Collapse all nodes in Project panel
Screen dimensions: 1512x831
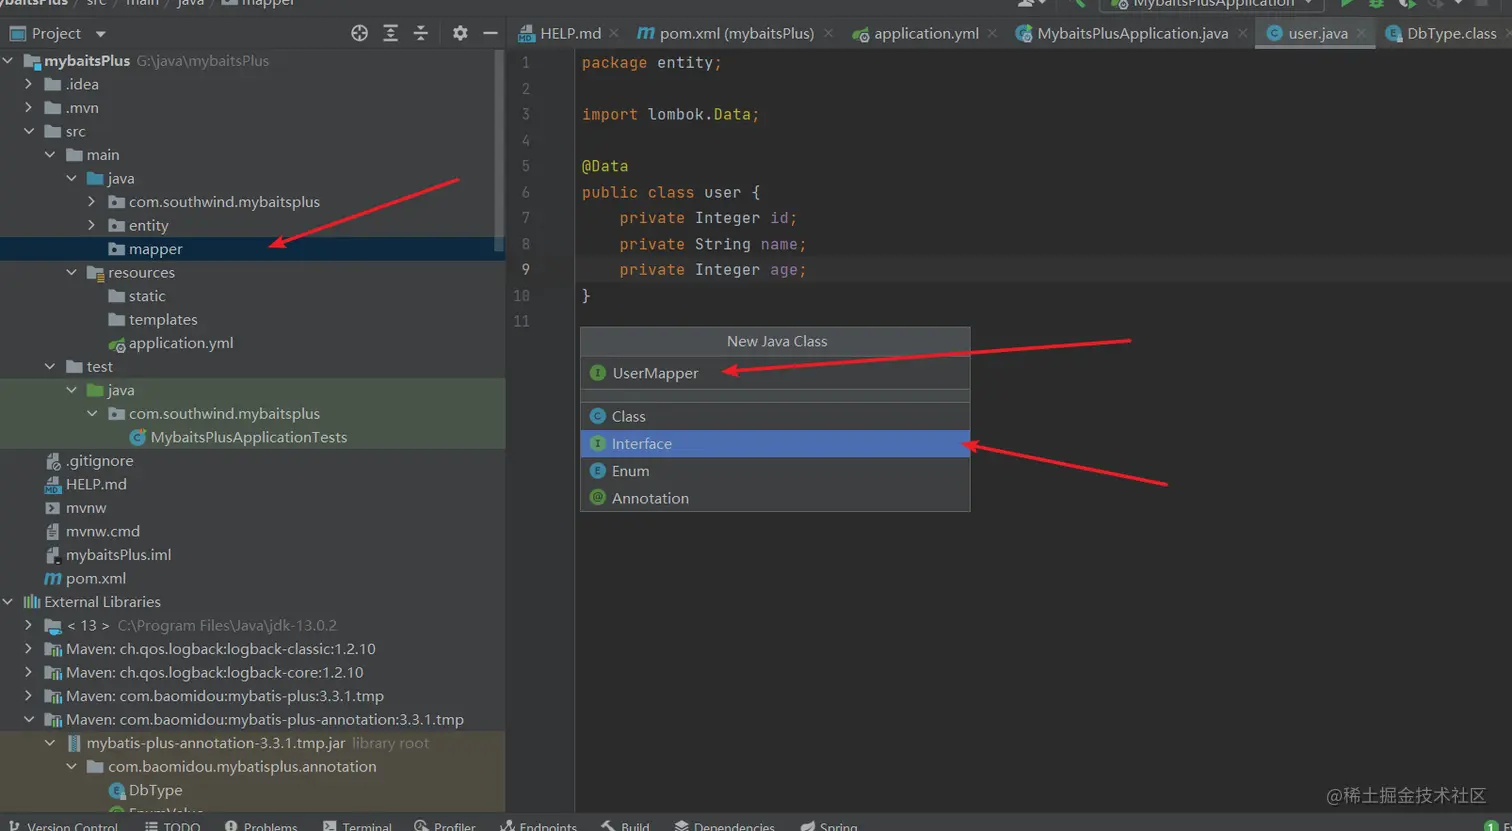[x=421, y=33]
